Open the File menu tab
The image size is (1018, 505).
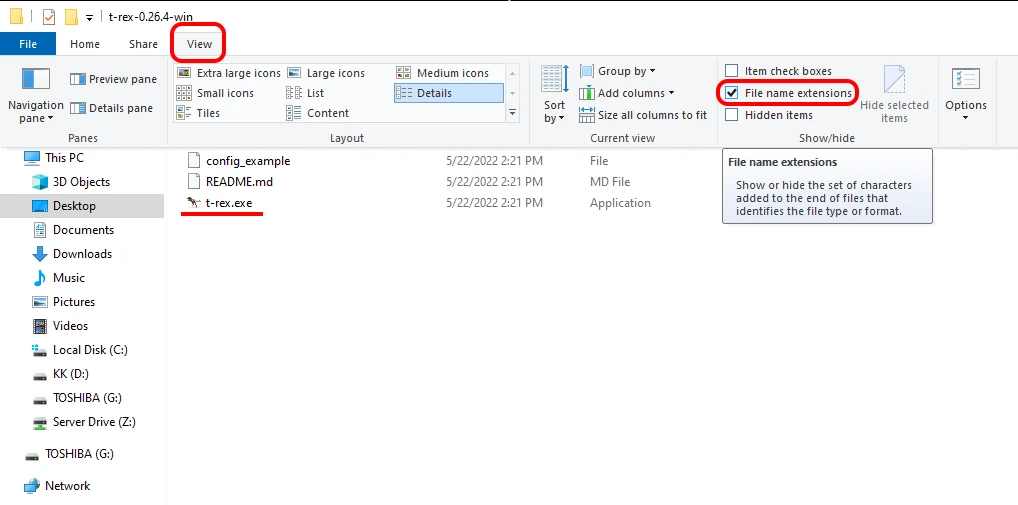28,44
